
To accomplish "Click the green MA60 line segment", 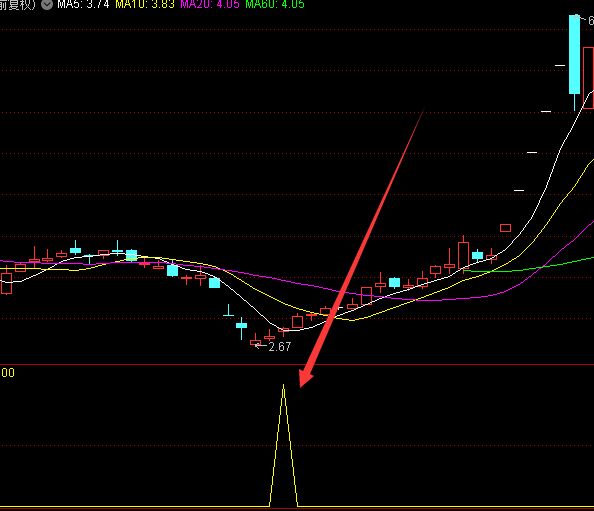I will 530,267.
